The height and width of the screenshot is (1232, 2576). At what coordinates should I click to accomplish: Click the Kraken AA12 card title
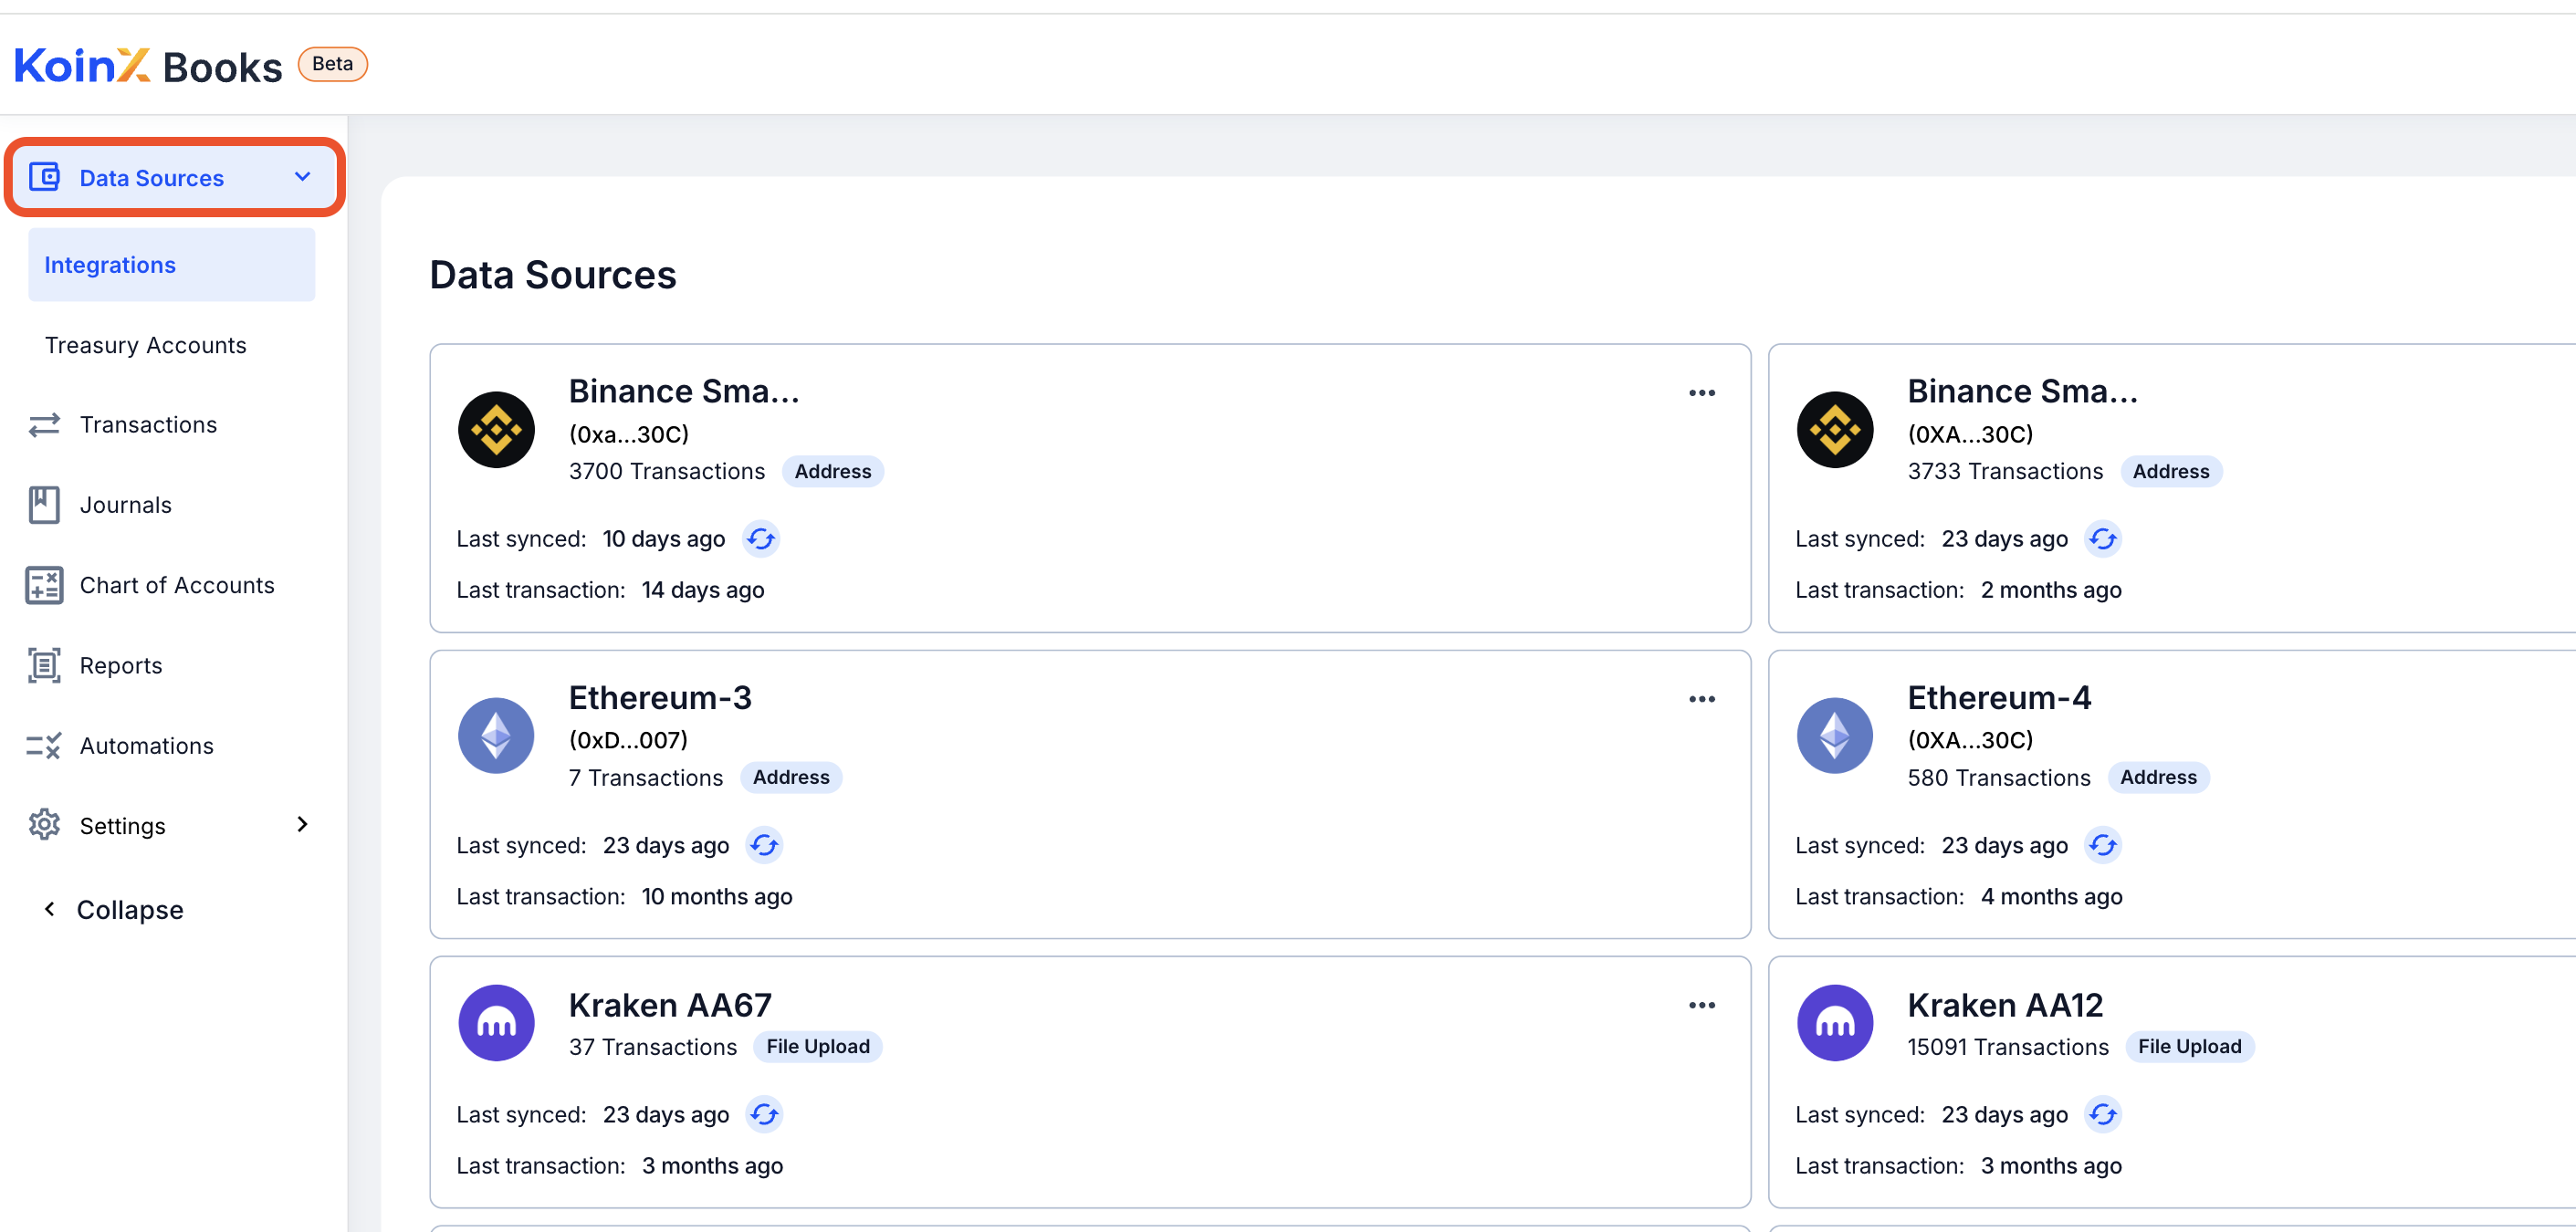point(2005,1004)
